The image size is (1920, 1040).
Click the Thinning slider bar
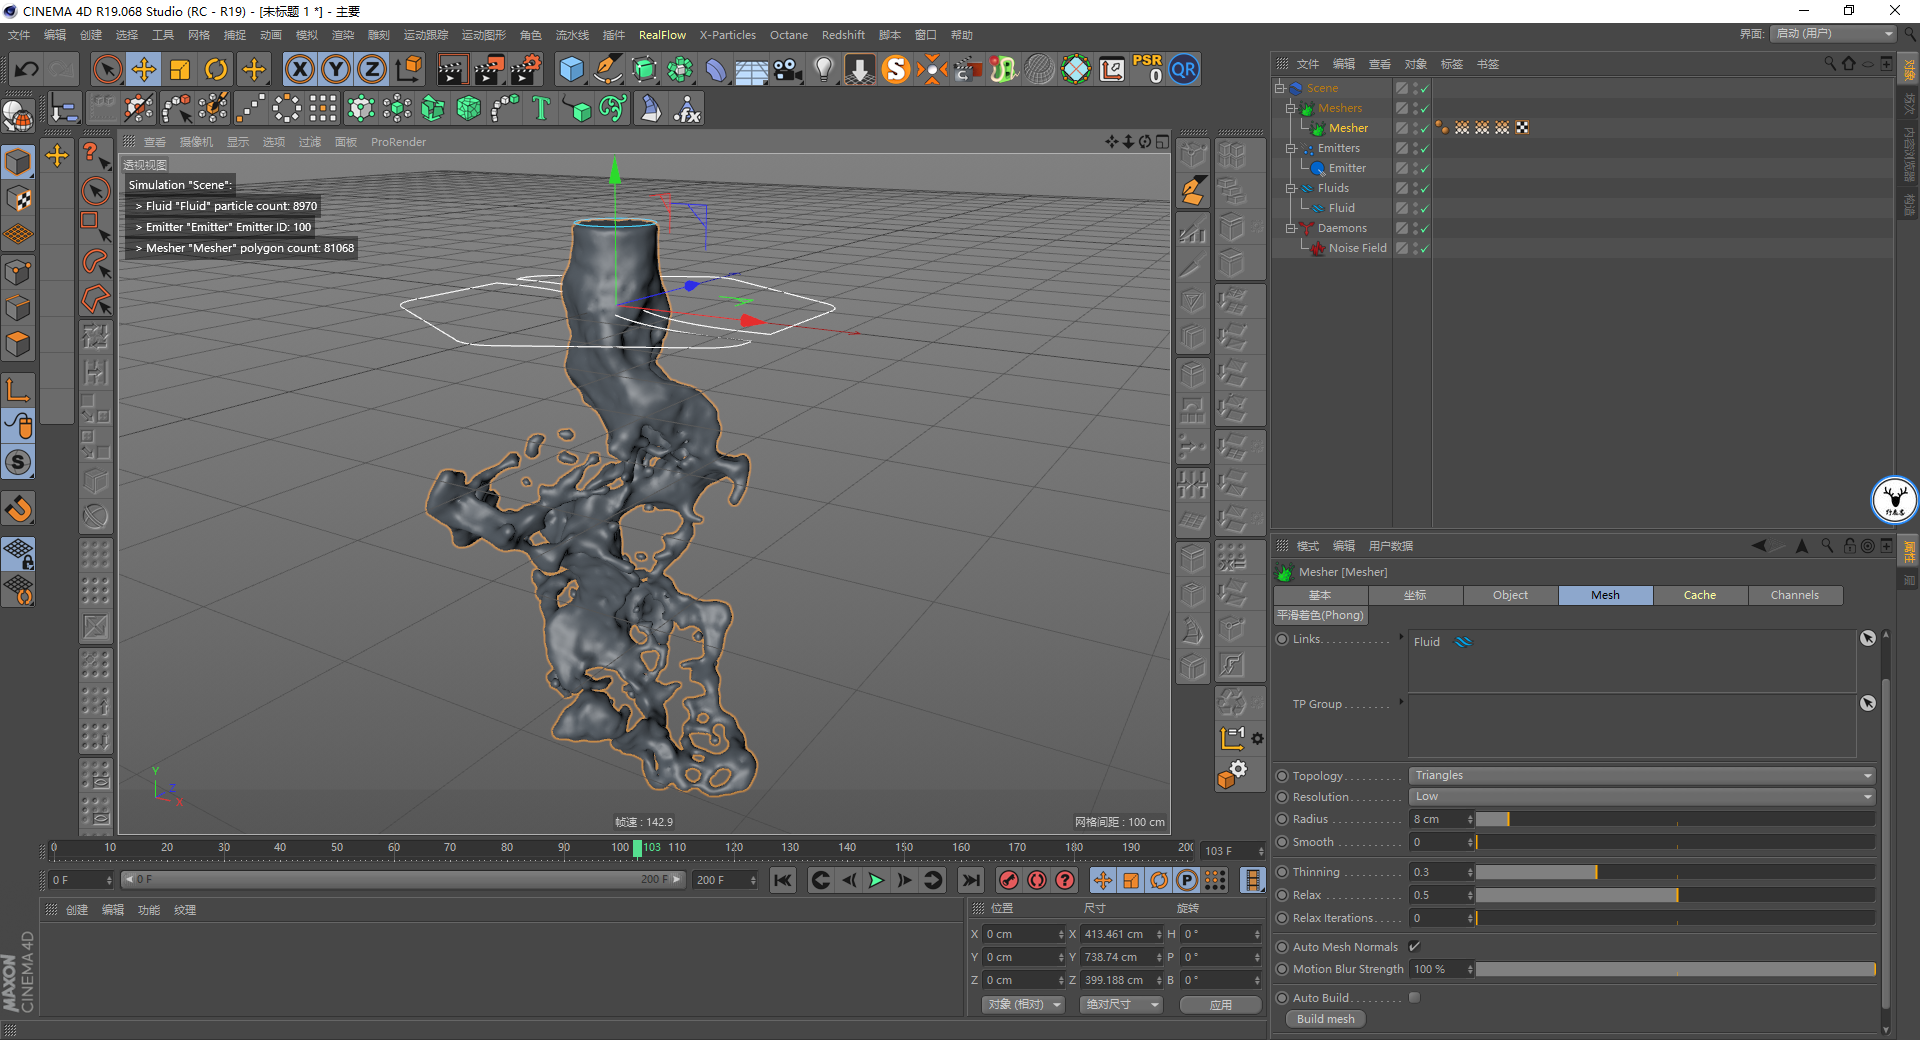(1674, 872)
